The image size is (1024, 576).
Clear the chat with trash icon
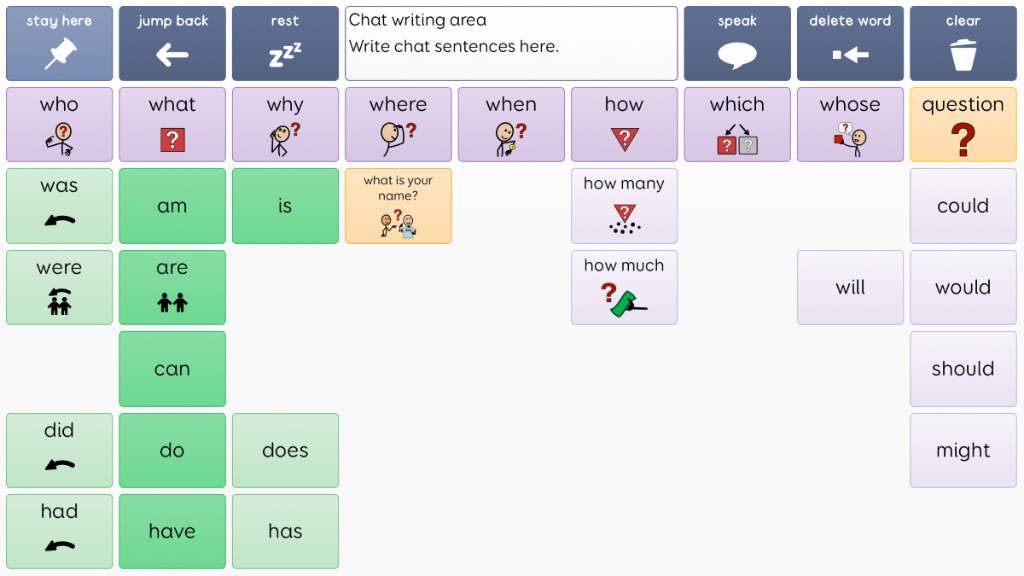[962, 43]
